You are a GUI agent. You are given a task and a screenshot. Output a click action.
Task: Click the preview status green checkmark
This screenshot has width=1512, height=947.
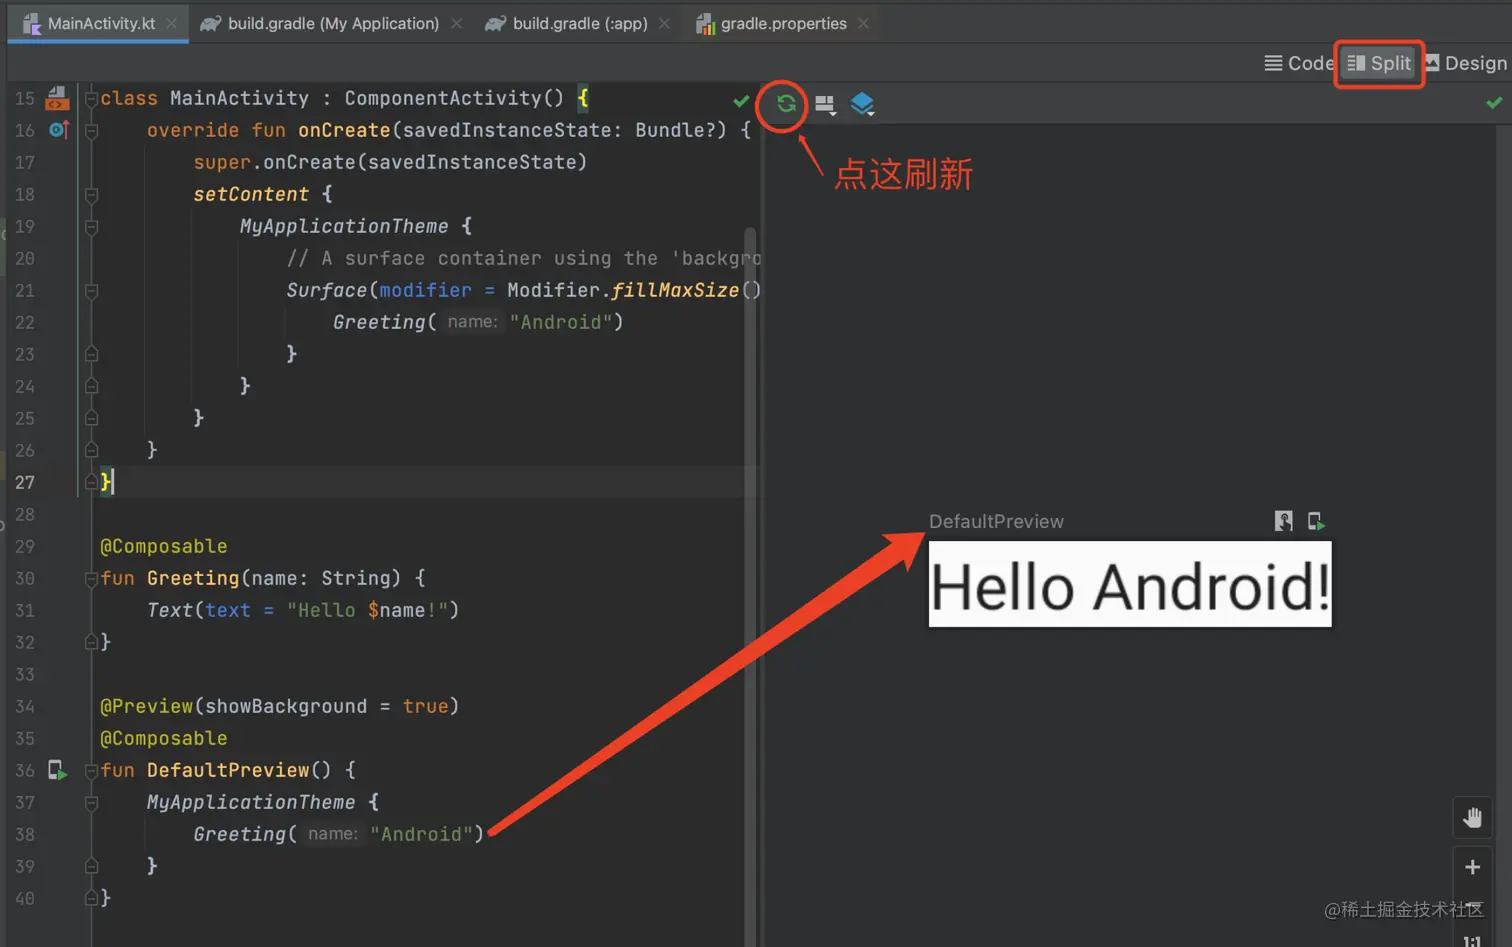(x=1494, y=102)
